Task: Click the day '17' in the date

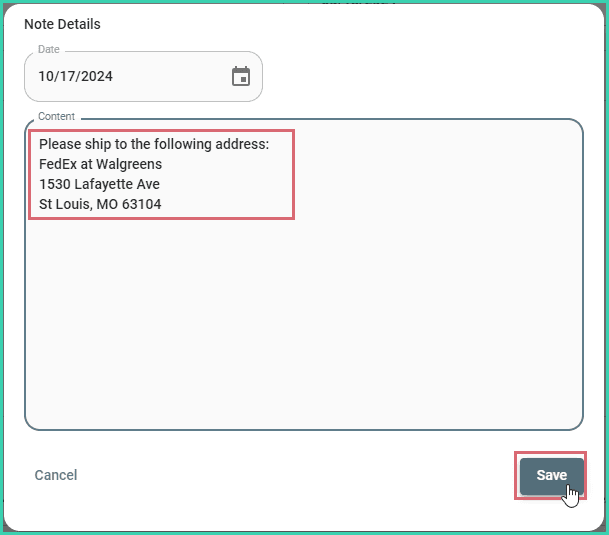Action: click(67, 76)
